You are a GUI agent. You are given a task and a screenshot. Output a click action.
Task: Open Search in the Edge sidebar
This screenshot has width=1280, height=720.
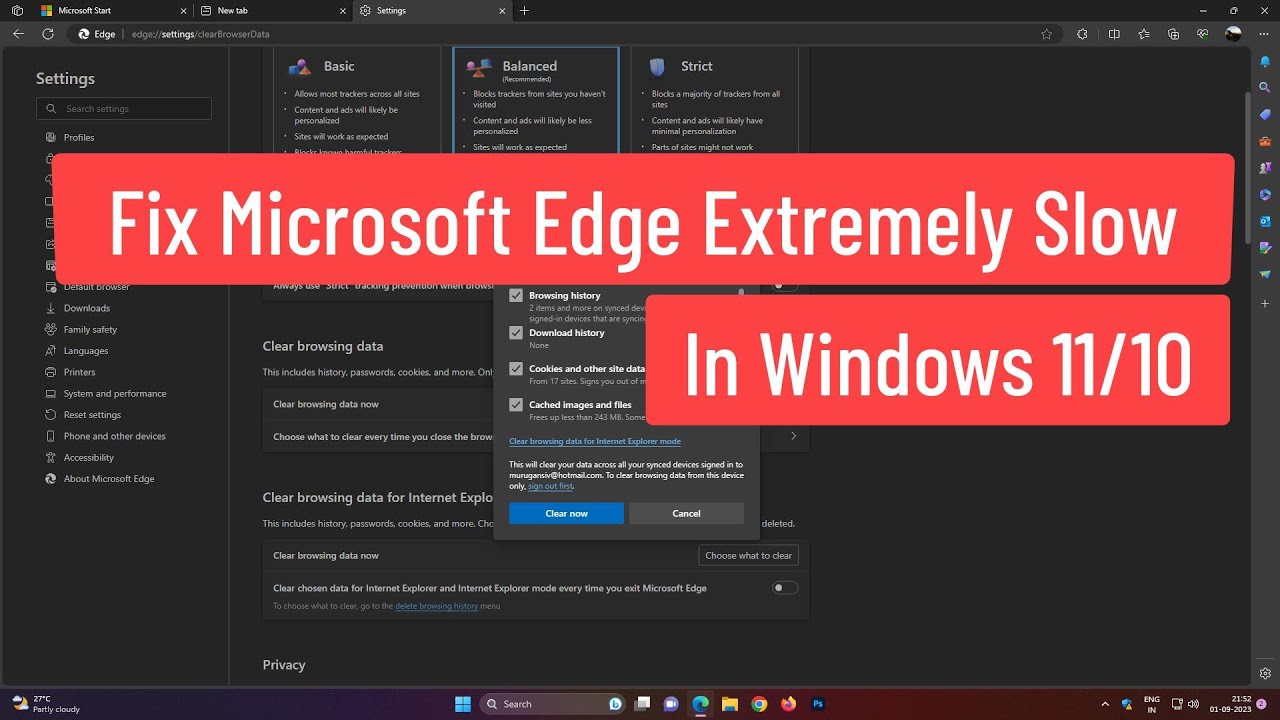1265,88
